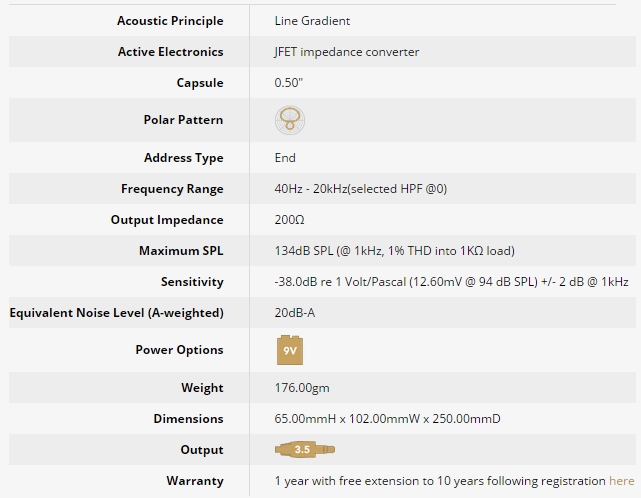Select the 'Line Gradient' value text
Image resolution: width=641 pixels, height=498 pixels.
312,21
